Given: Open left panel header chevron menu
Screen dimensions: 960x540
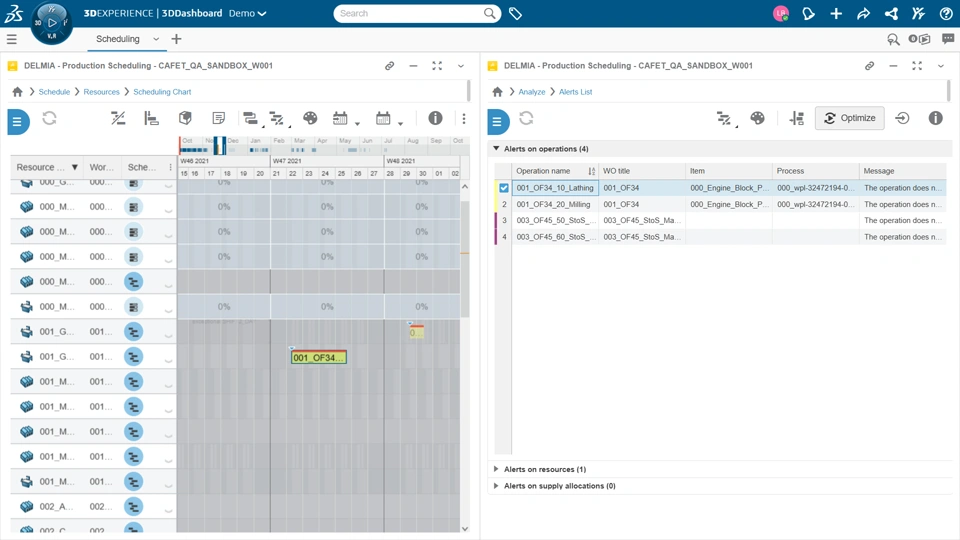Looking at the screenshot, I should [x=460, y=66].
